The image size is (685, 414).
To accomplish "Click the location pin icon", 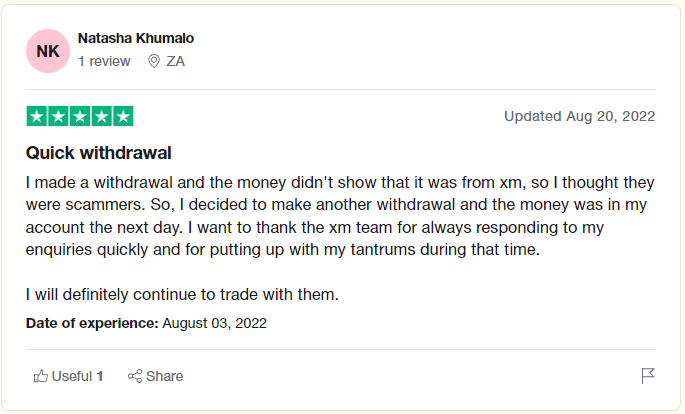I will point(154,61).
